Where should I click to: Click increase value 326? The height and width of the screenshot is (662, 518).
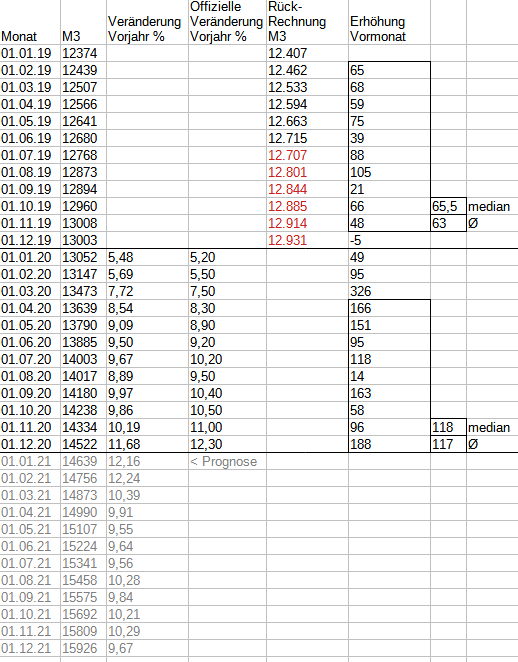(x=389, y=291)
